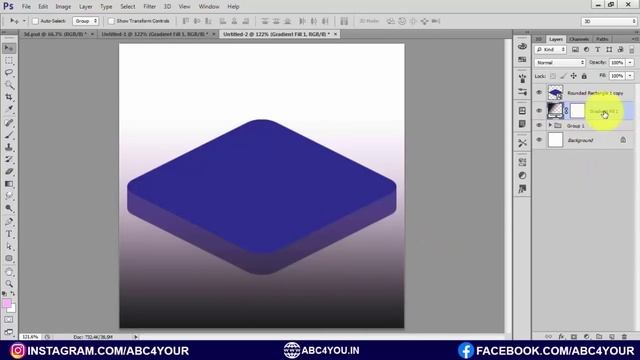Select the Path Selection tool
This screenshot has height=360, width=640.
click(9, 247)
